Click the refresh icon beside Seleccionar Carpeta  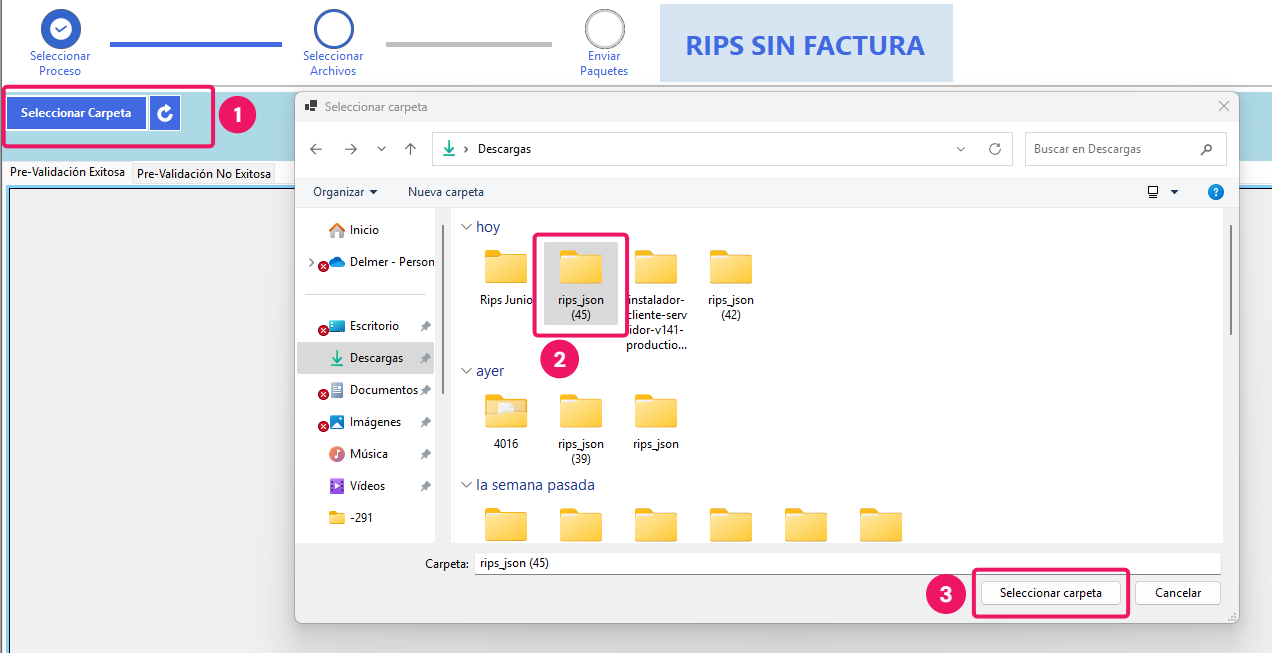[165, 113]
